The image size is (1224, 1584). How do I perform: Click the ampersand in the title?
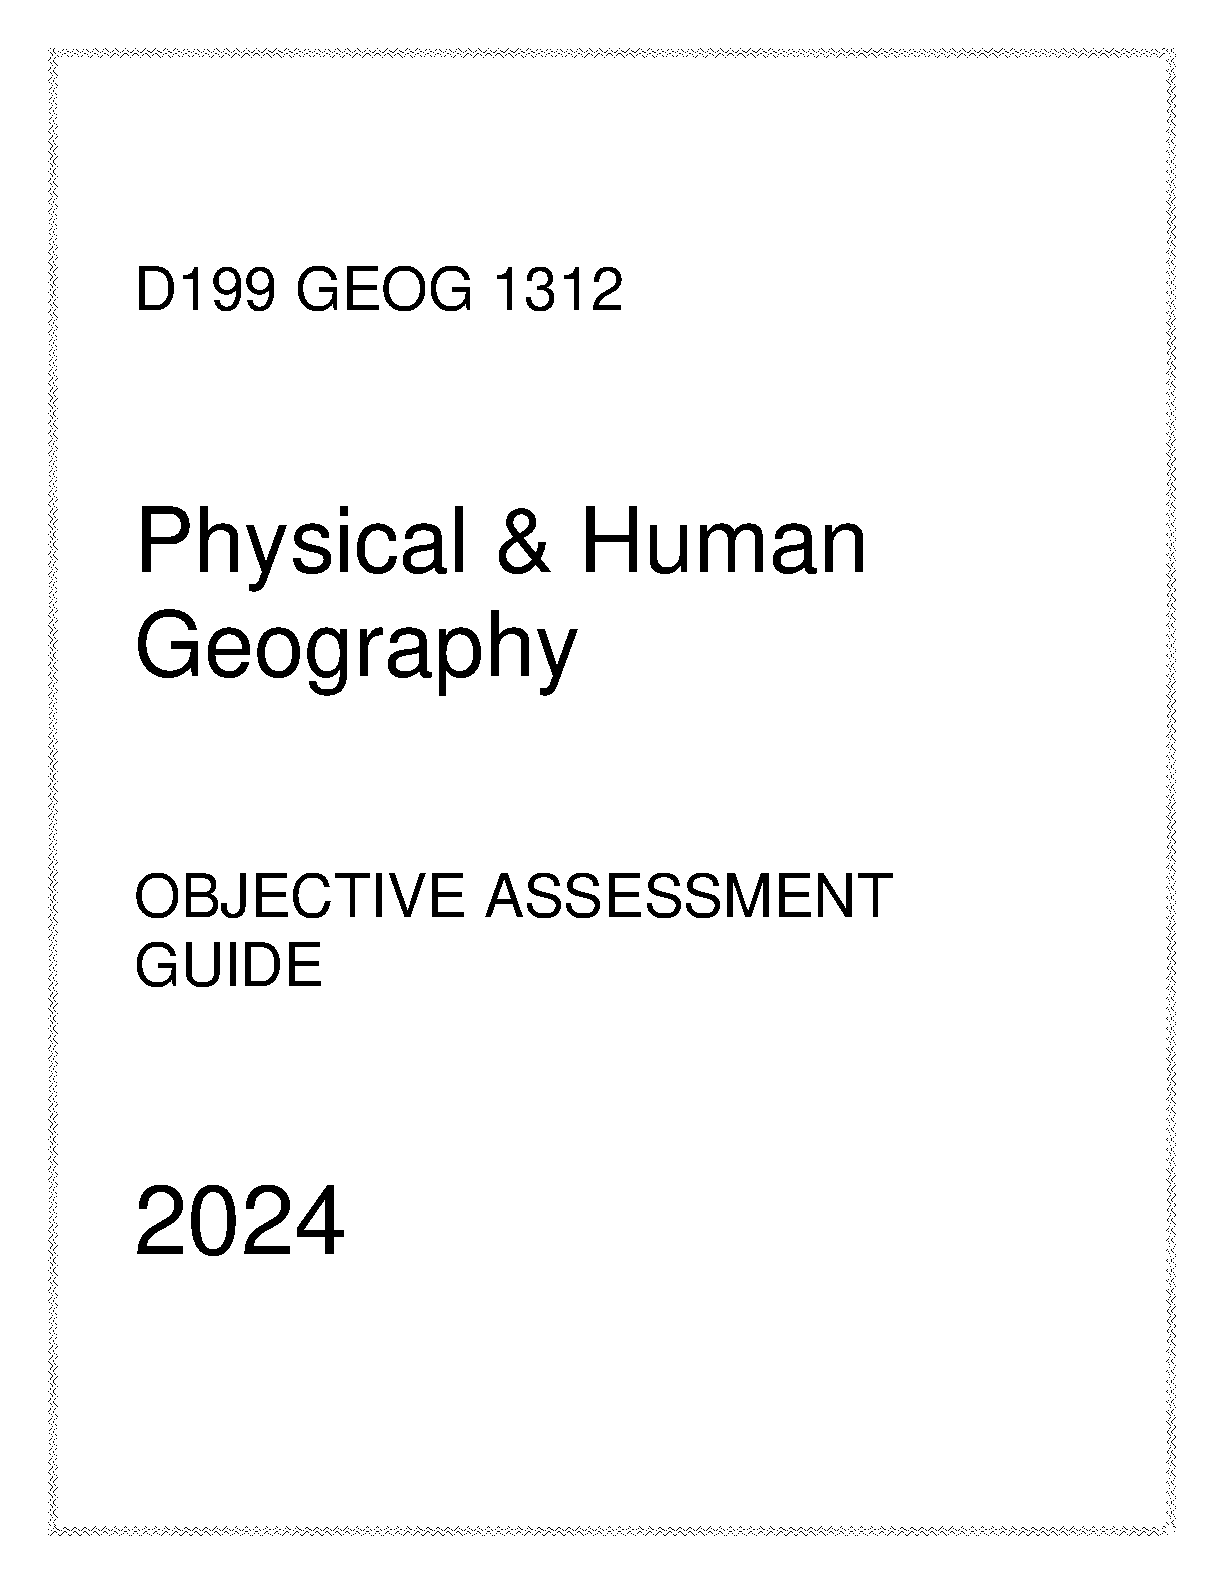click(x=523, y=545)
